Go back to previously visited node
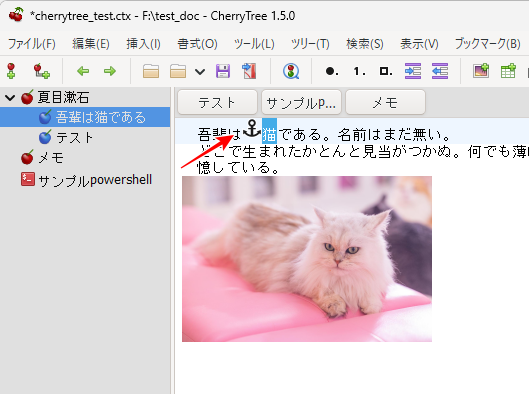 tap(83, 71)
